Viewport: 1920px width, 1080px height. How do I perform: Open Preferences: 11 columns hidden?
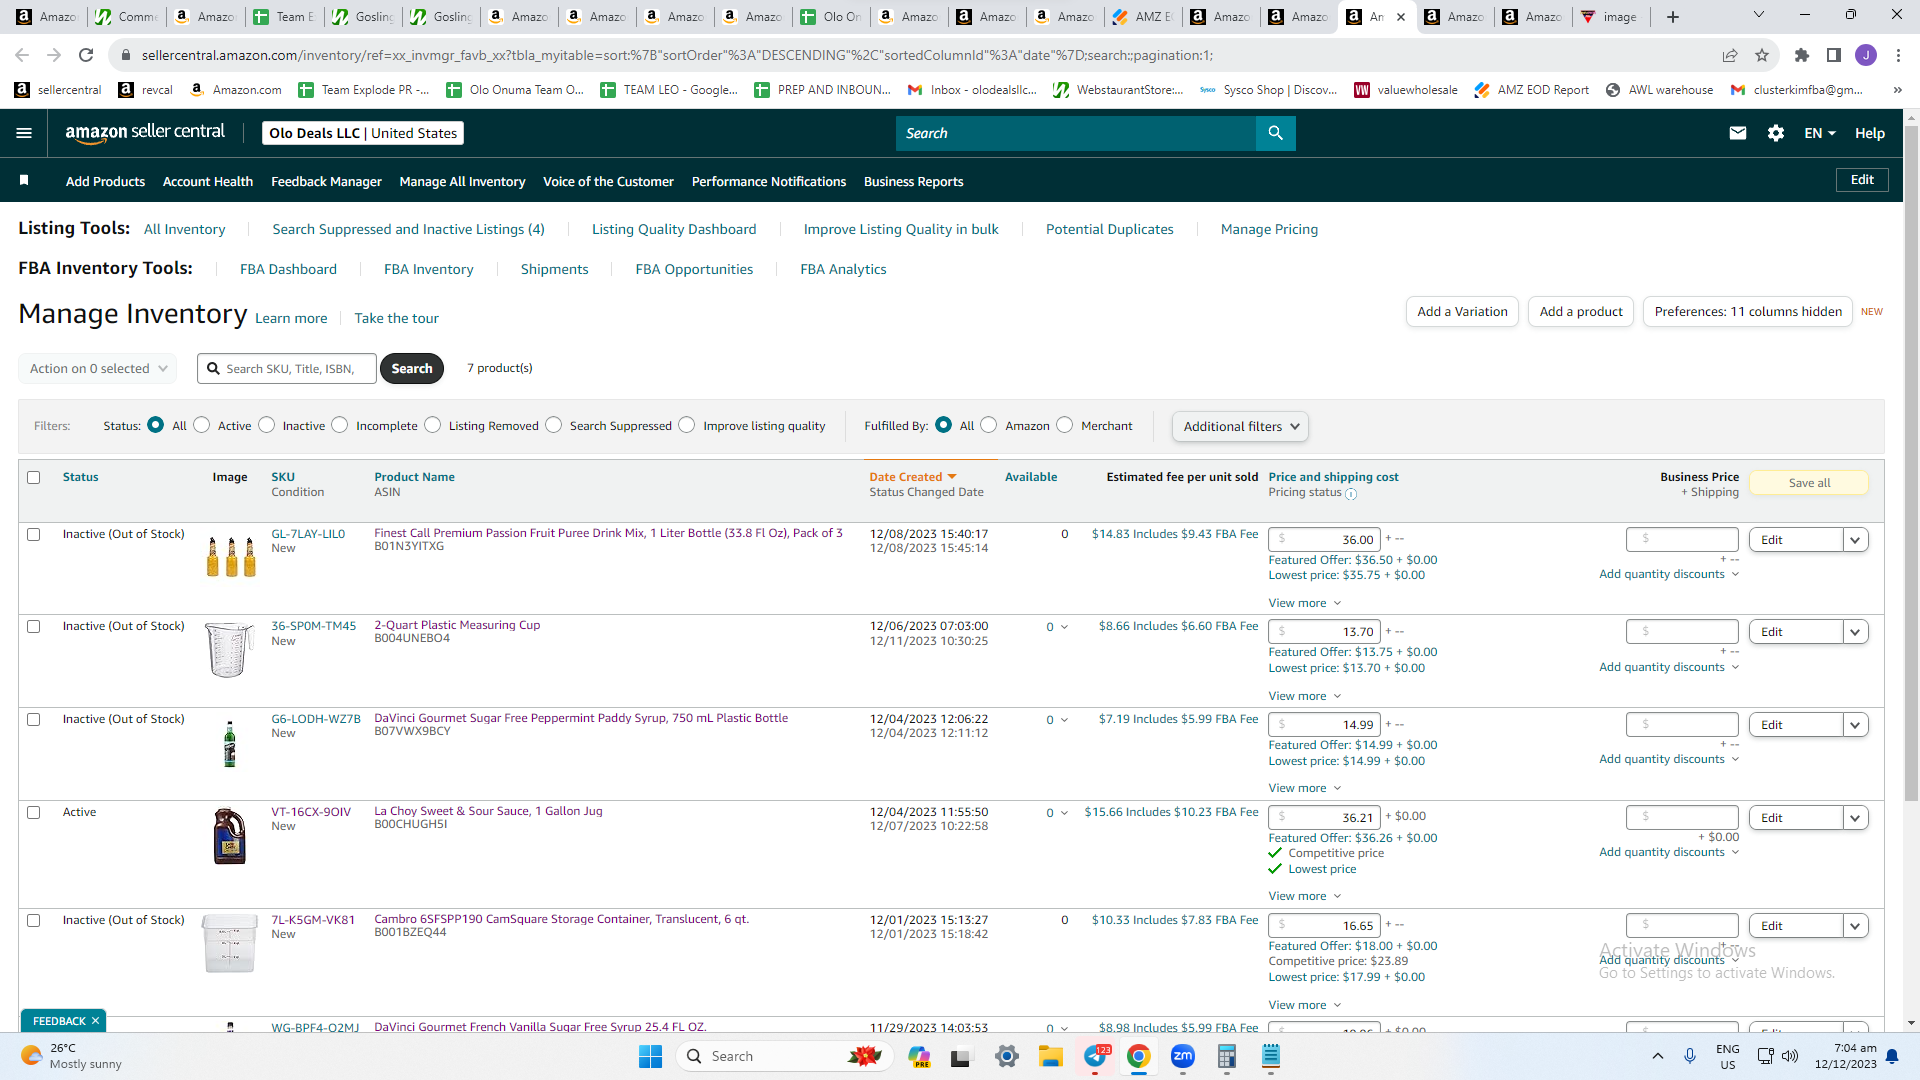(x=1748, y=312)
